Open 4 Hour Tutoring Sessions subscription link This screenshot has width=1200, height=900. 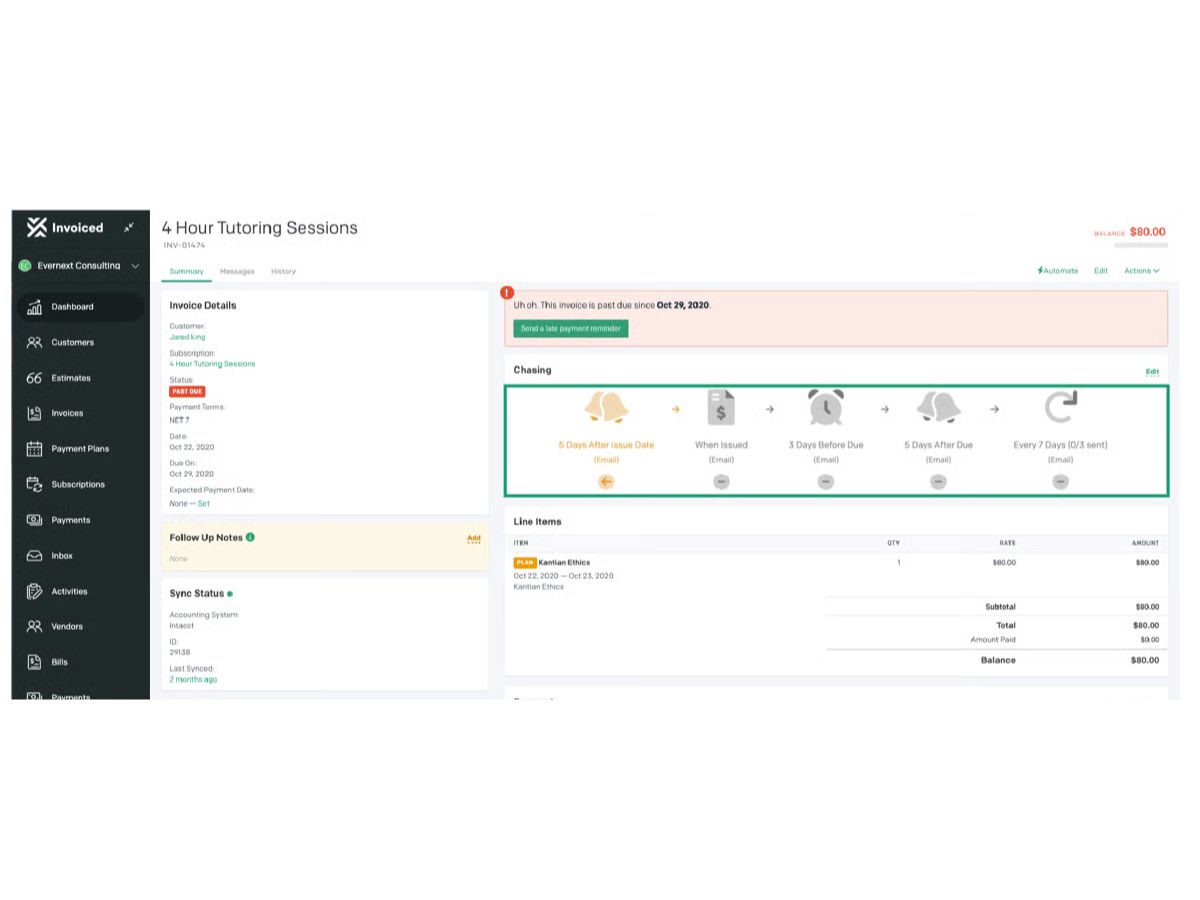point(212,364)
